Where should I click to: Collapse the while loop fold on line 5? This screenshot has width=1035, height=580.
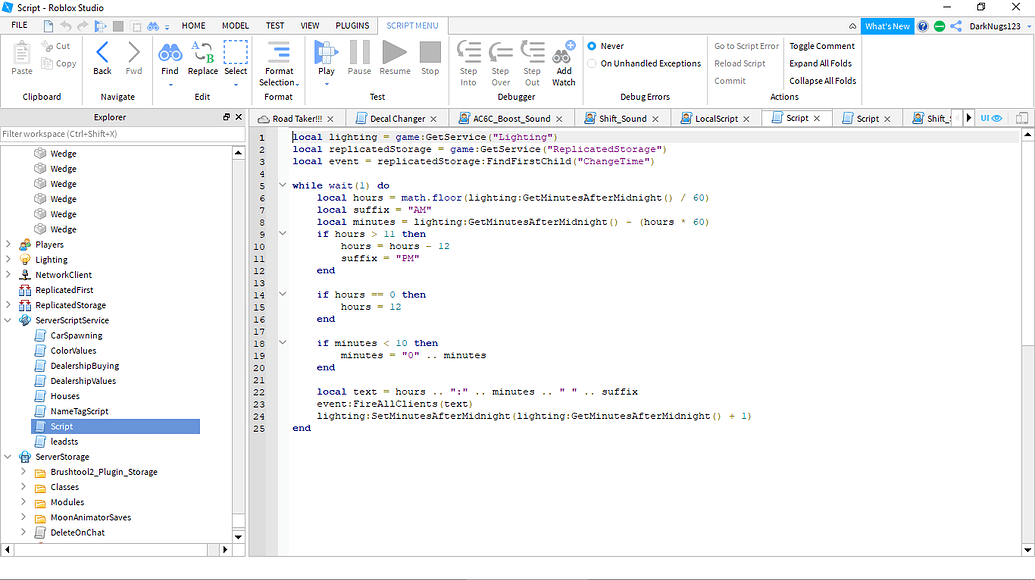pos(283,185)
